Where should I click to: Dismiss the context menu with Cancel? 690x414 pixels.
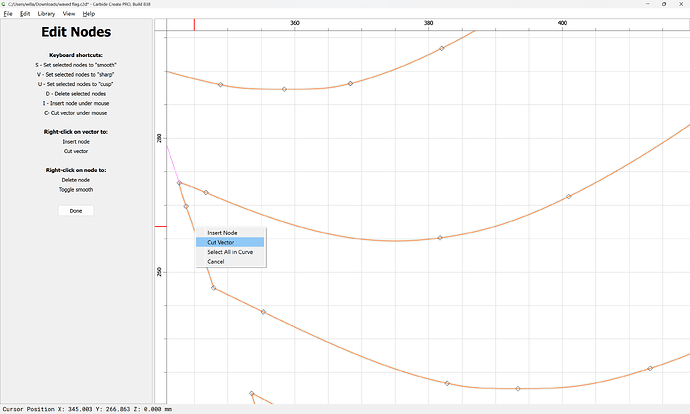click(215, 261)
